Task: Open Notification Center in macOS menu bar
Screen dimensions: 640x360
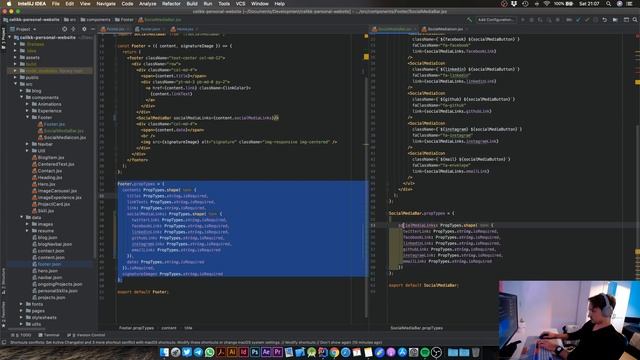Action: (x=629, y=4)
